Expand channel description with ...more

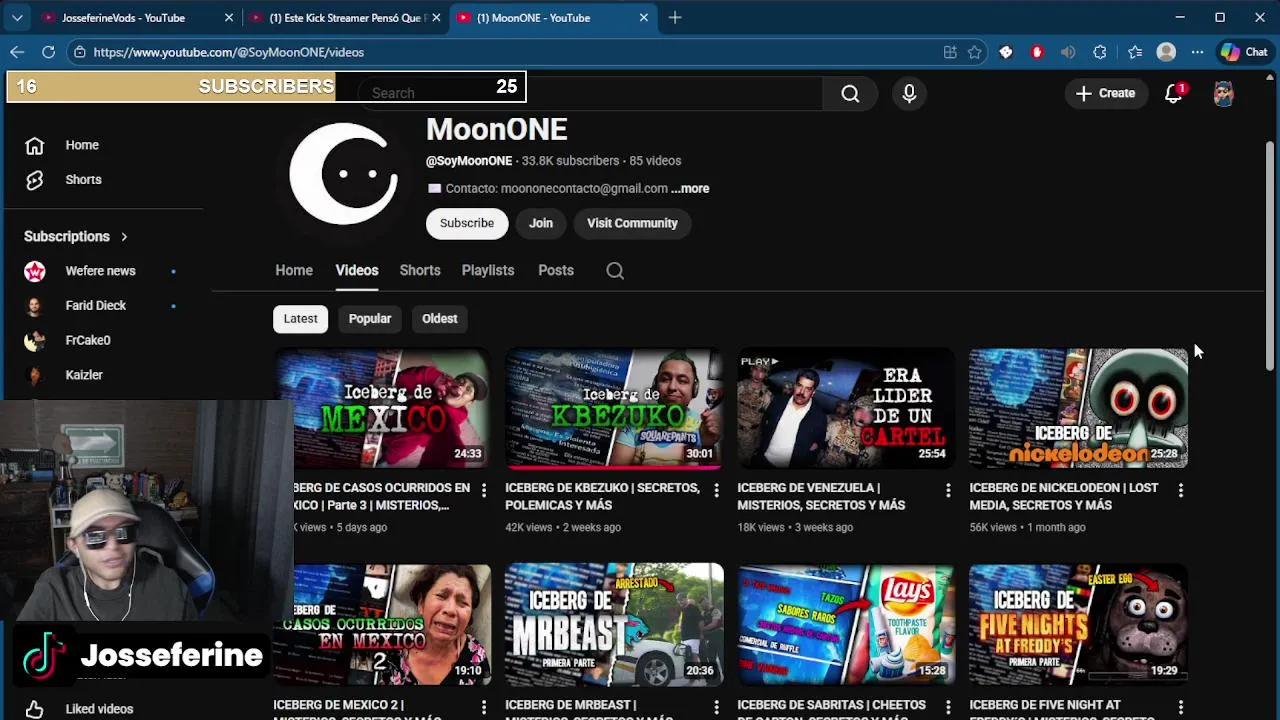tap(690, 188)
